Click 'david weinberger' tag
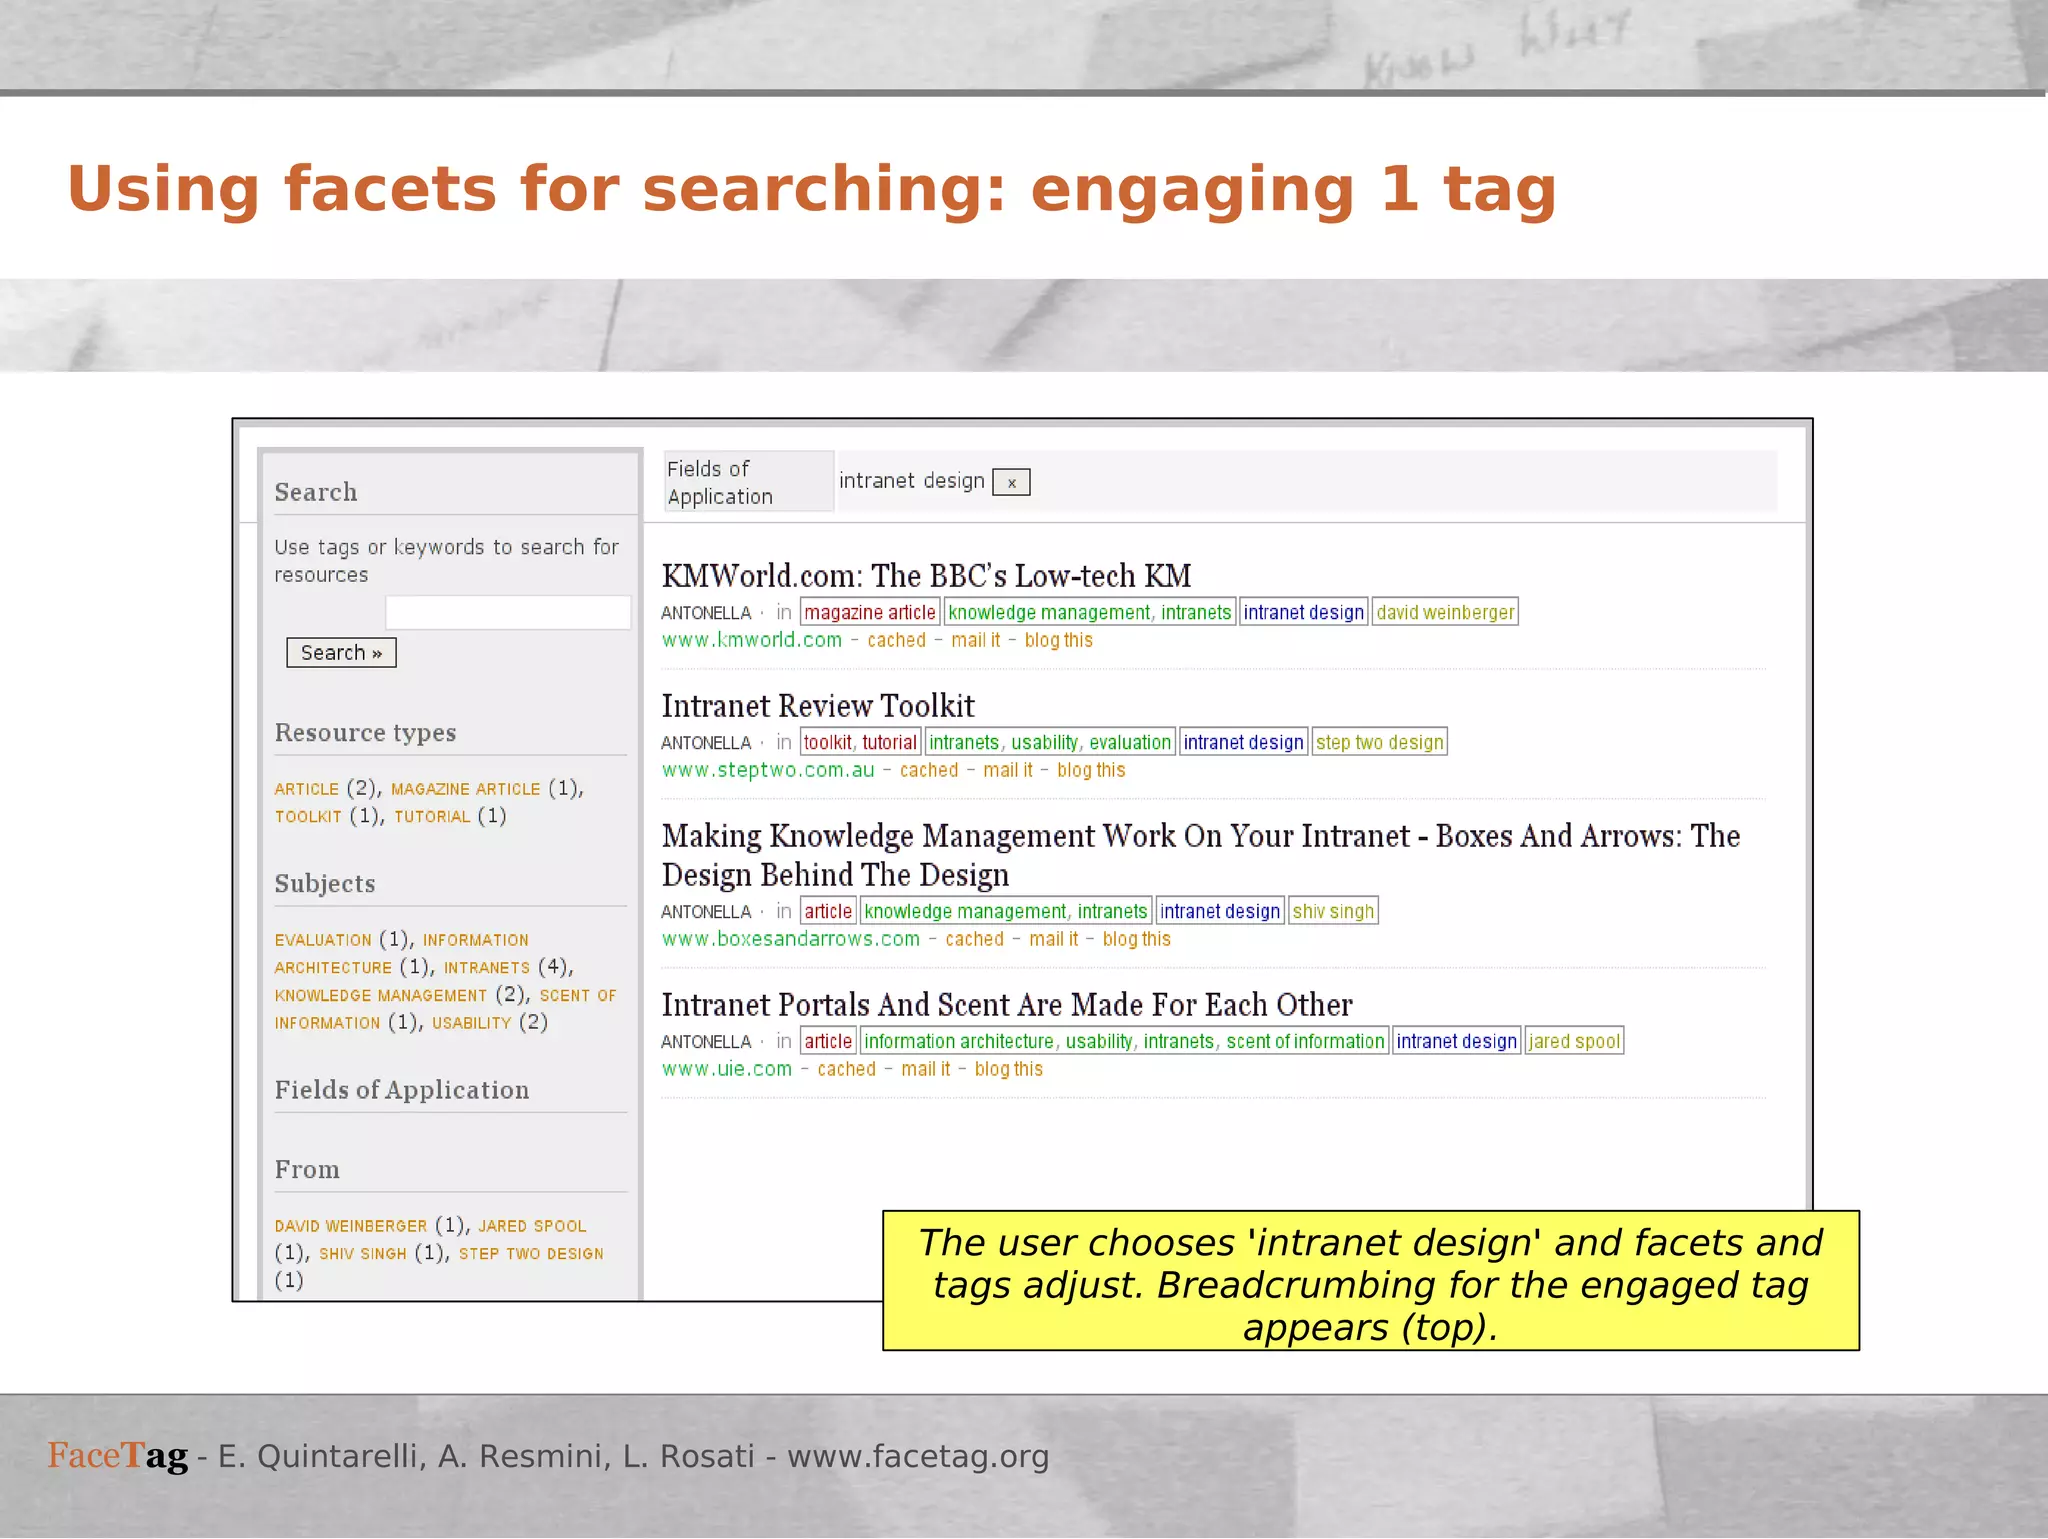Viewport: 2048px width, 1539px height. coord(1445,613)
